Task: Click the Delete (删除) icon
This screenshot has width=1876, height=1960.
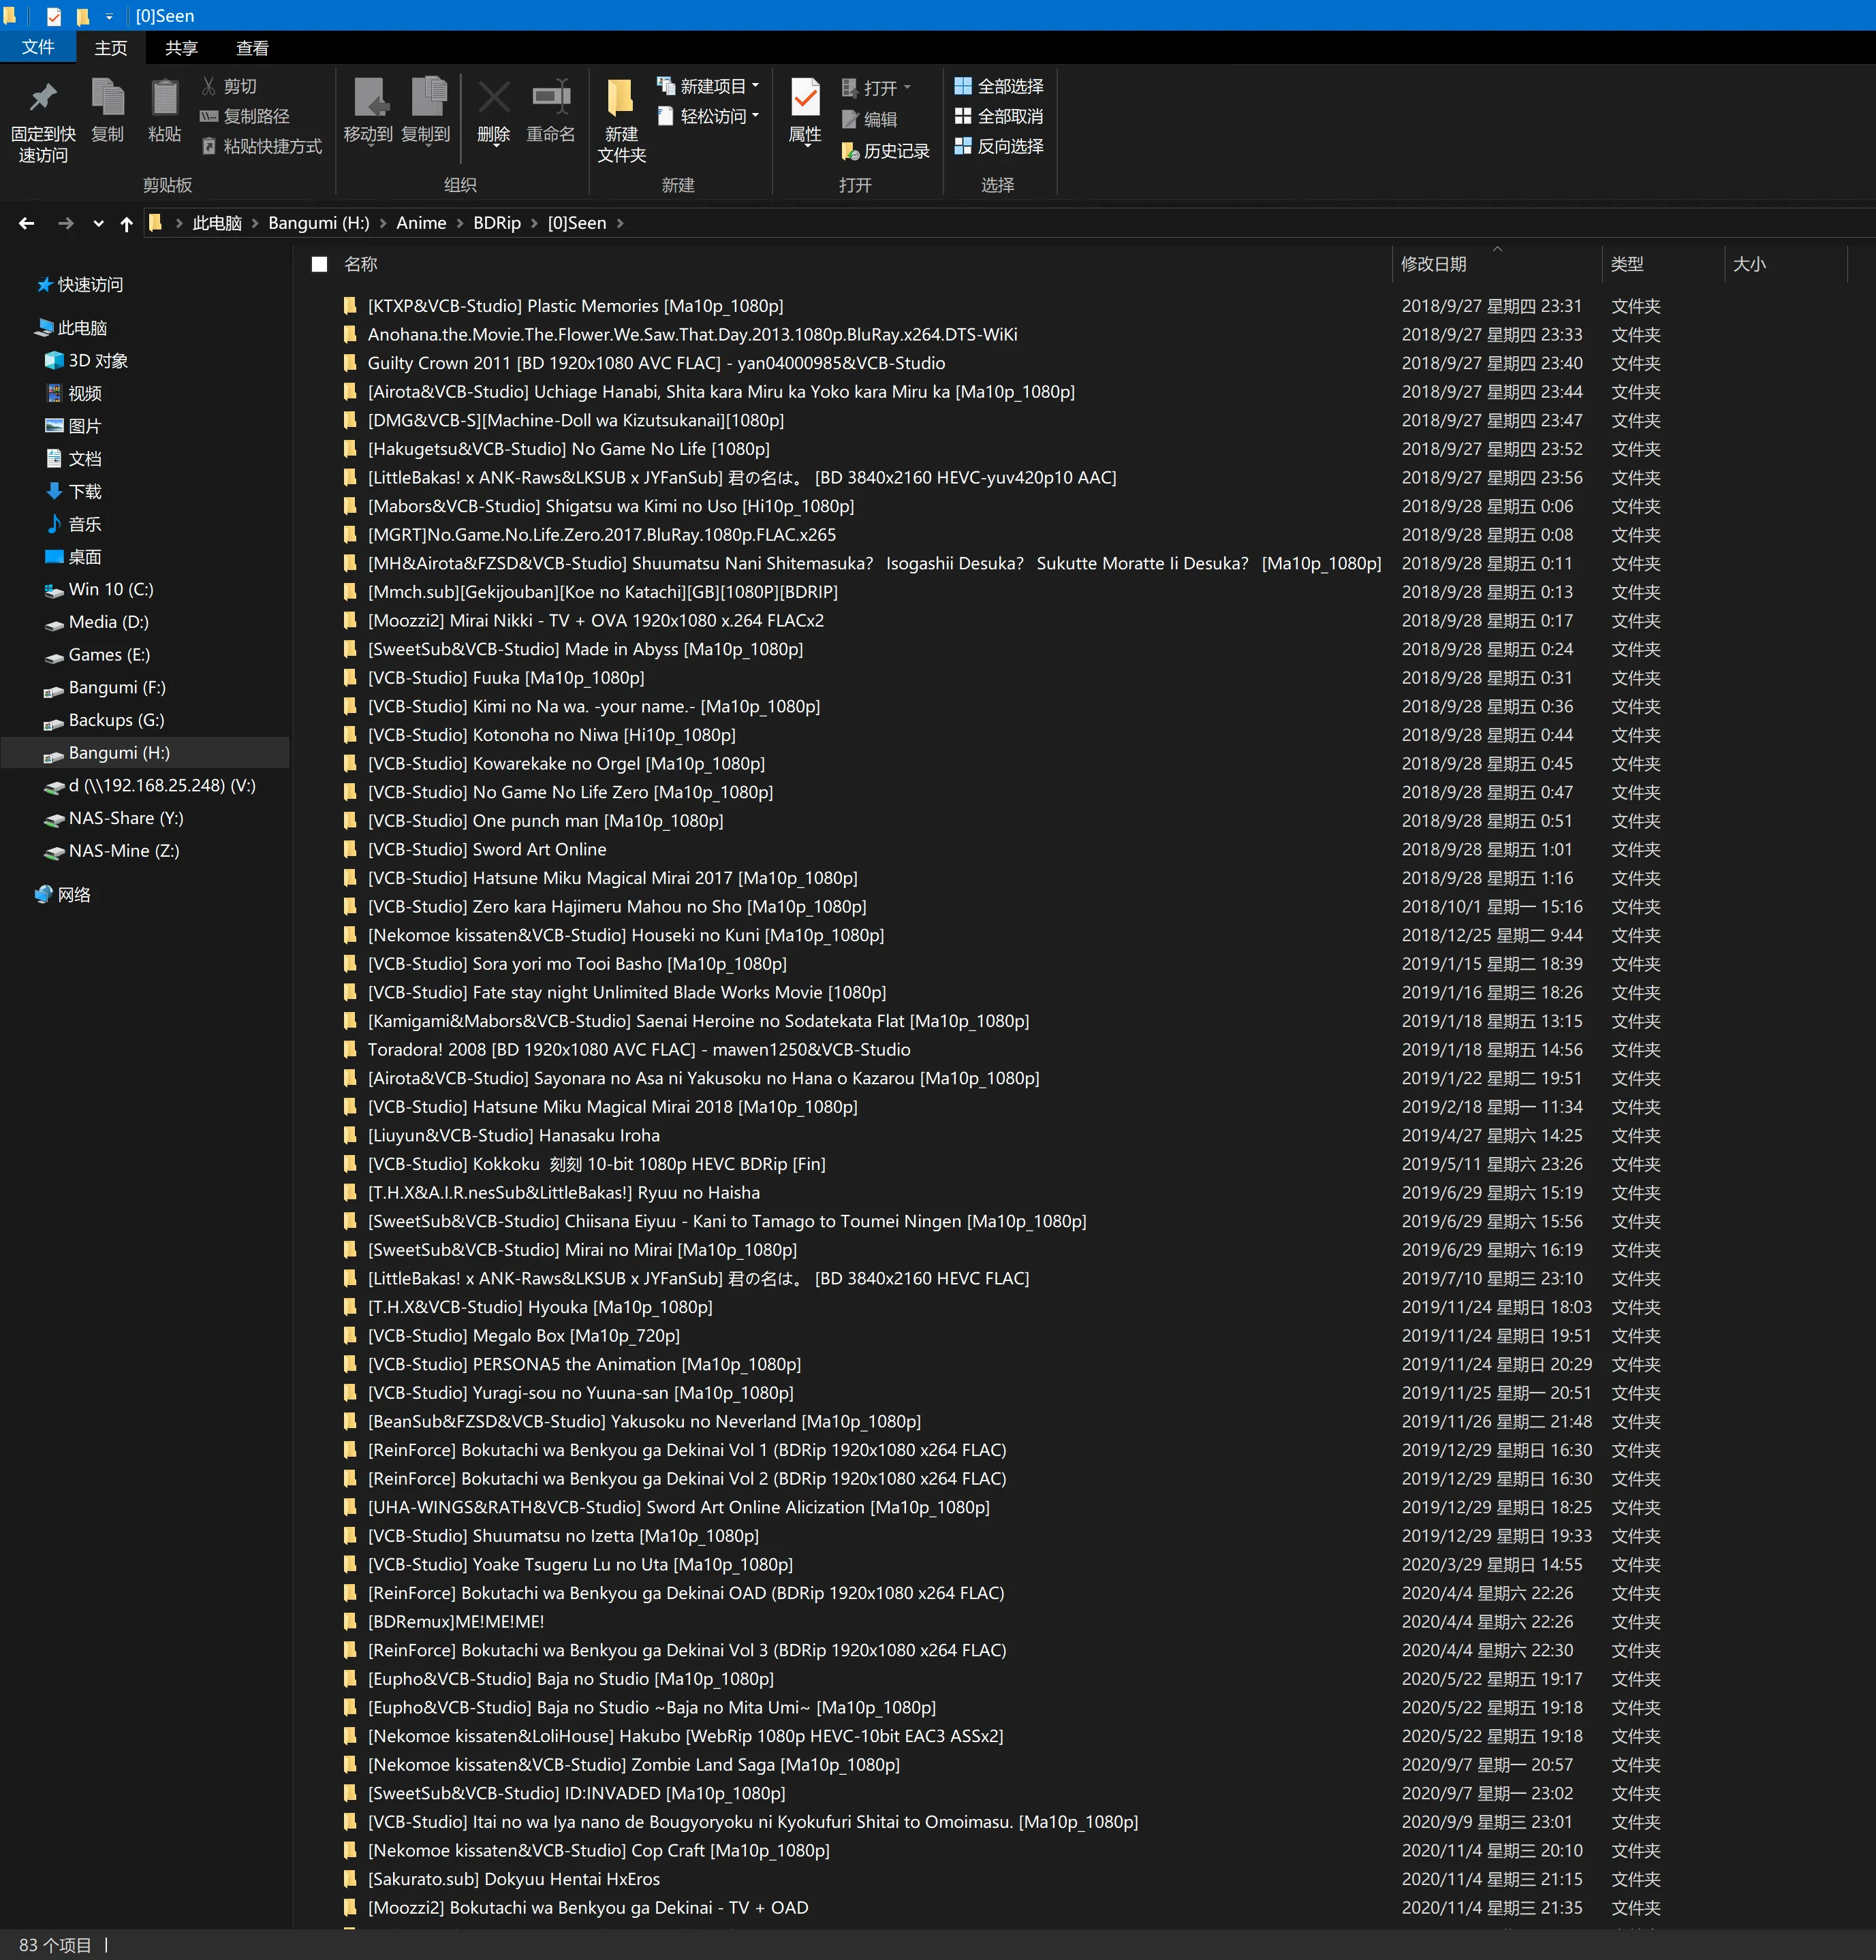Action: 494,98
